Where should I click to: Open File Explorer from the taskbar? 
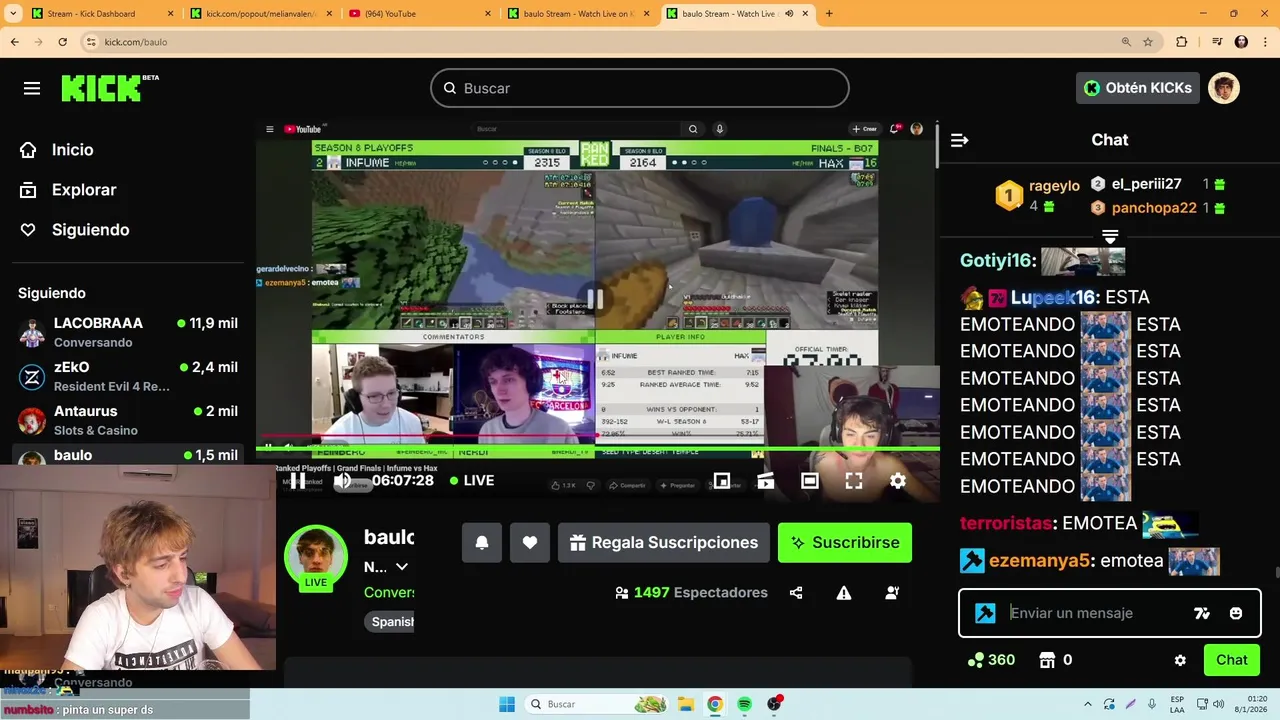[685, 704]
